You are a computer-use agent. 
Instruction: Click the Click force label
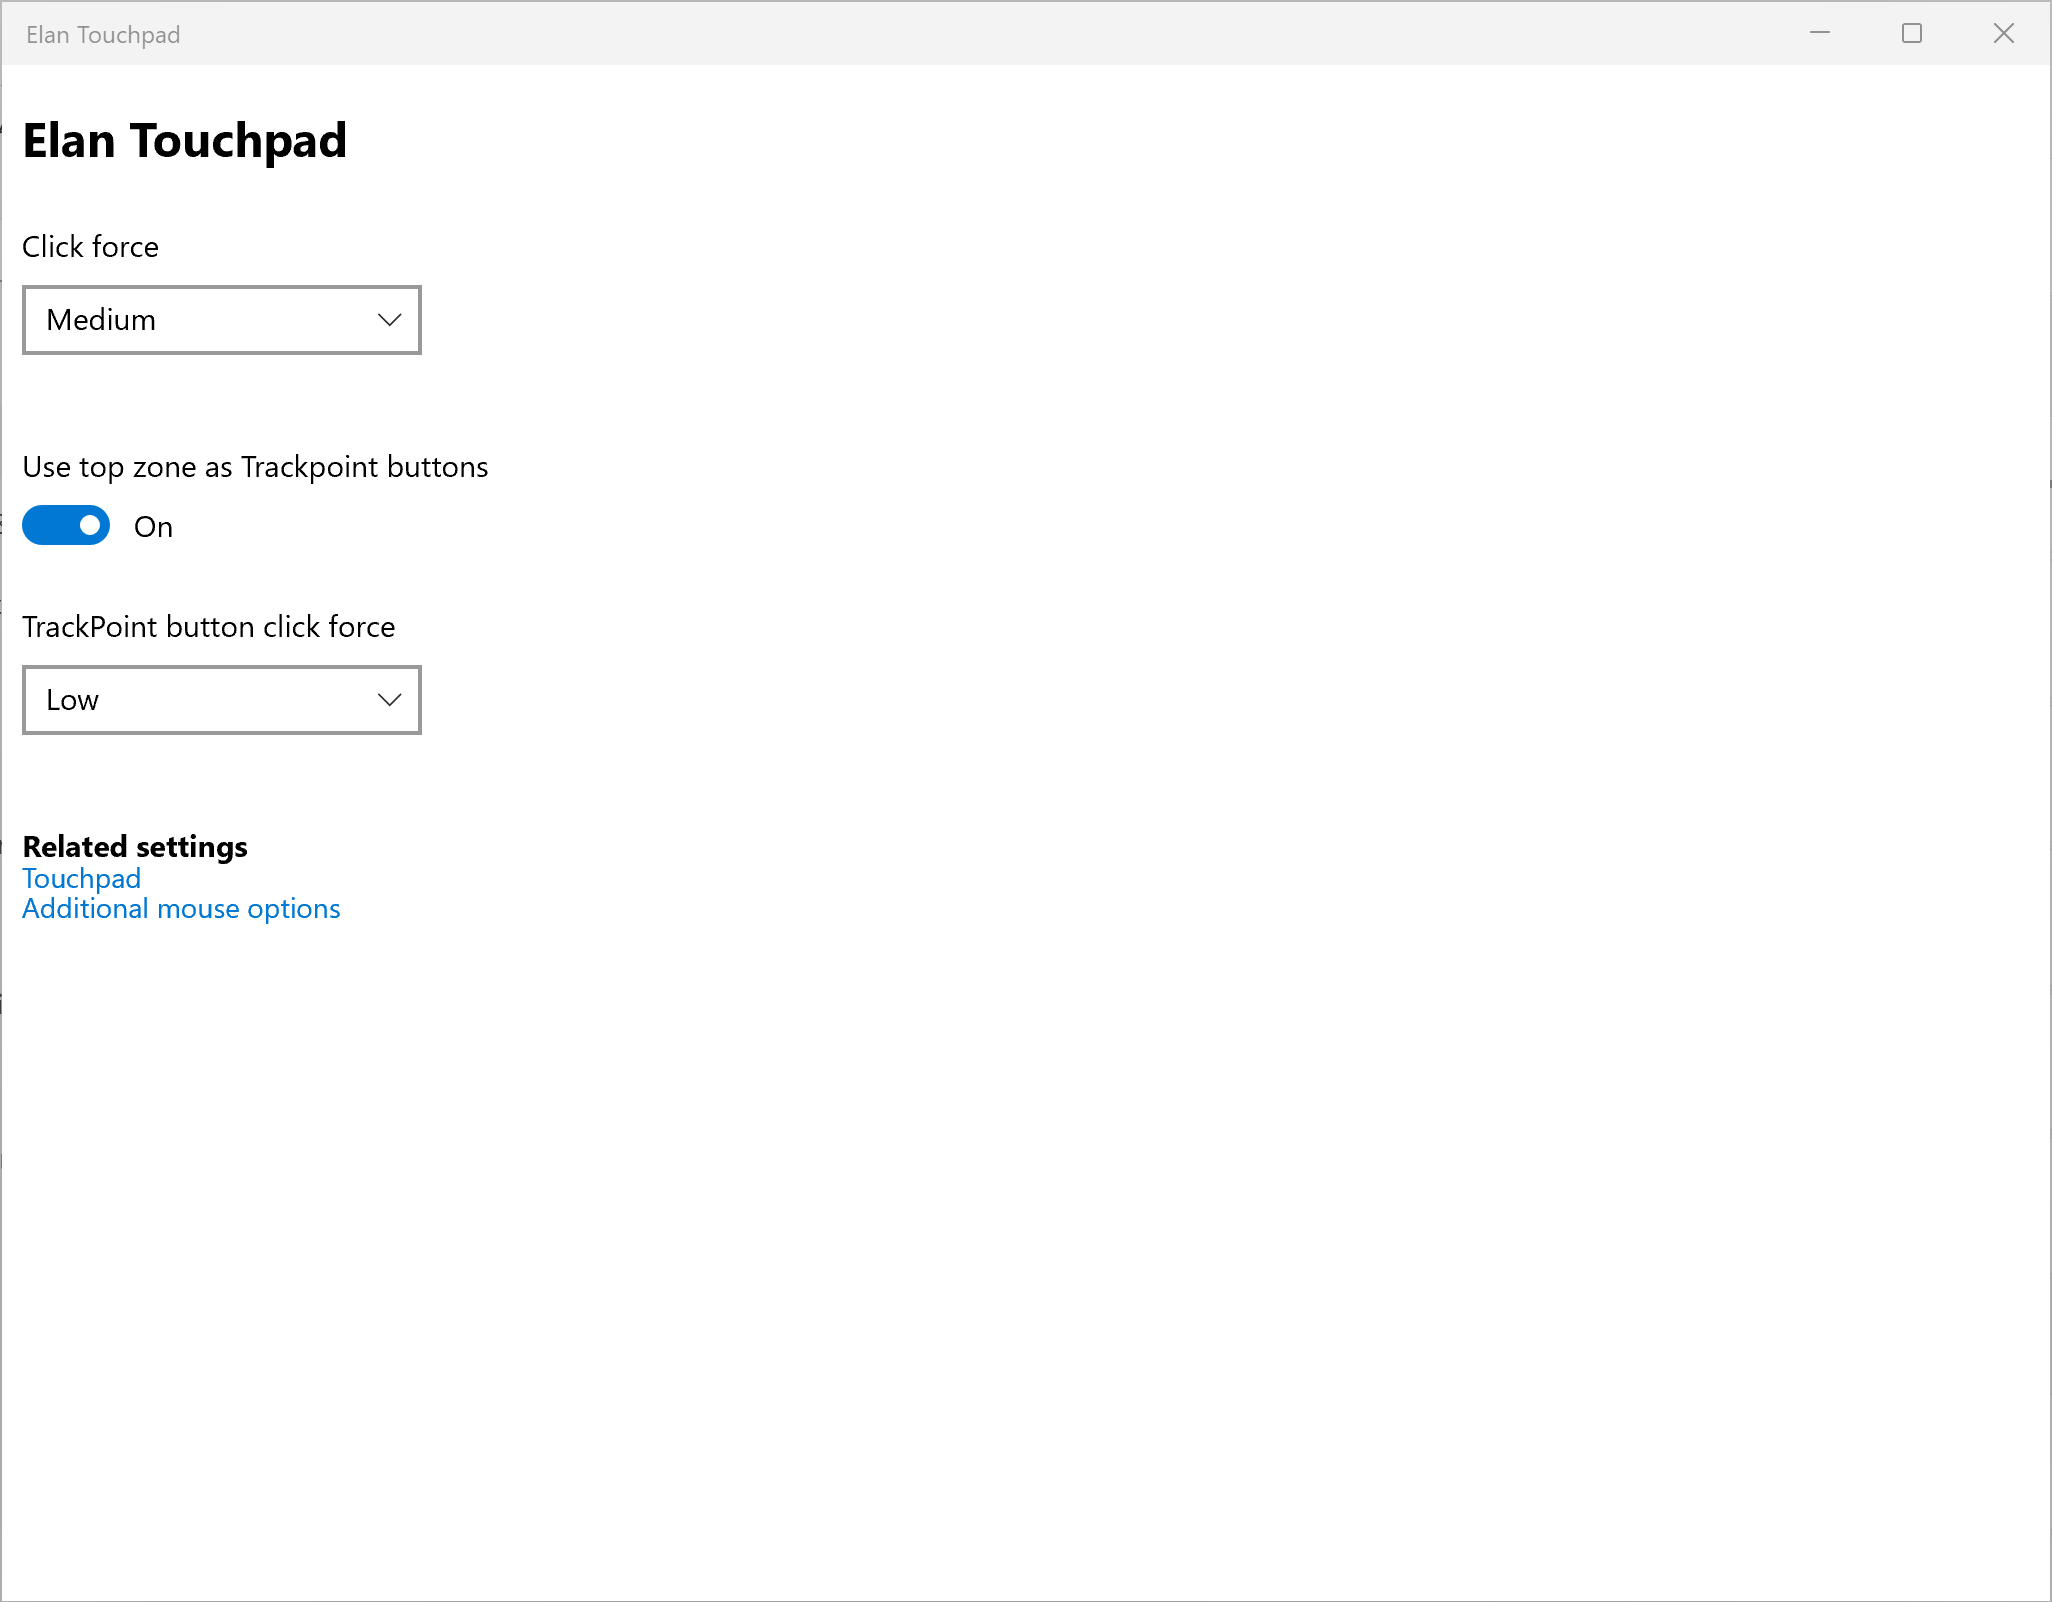[x=90, y=247]
